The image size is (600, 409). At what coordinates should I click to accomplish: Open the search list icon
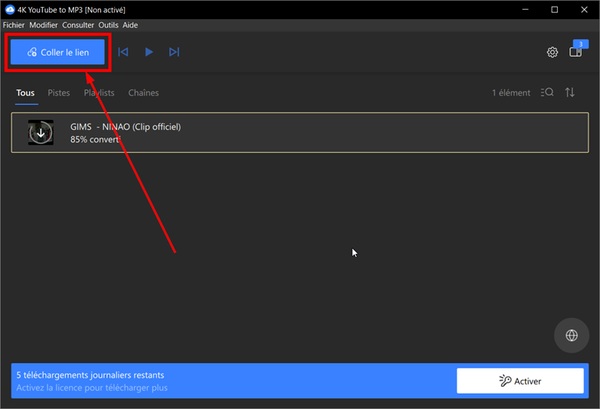tap(547, 92)
